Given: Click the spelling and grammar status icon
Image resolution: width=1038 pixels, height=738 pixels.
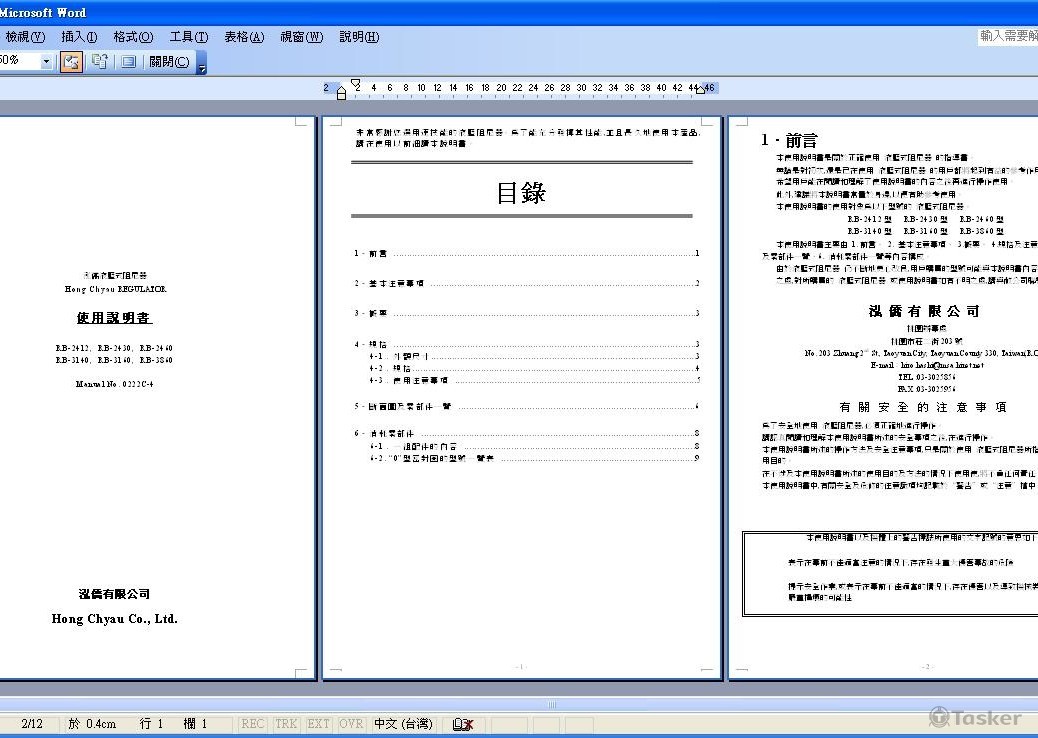Looking at the screenshot, I should pyautogui.click(x=461, y=723).
